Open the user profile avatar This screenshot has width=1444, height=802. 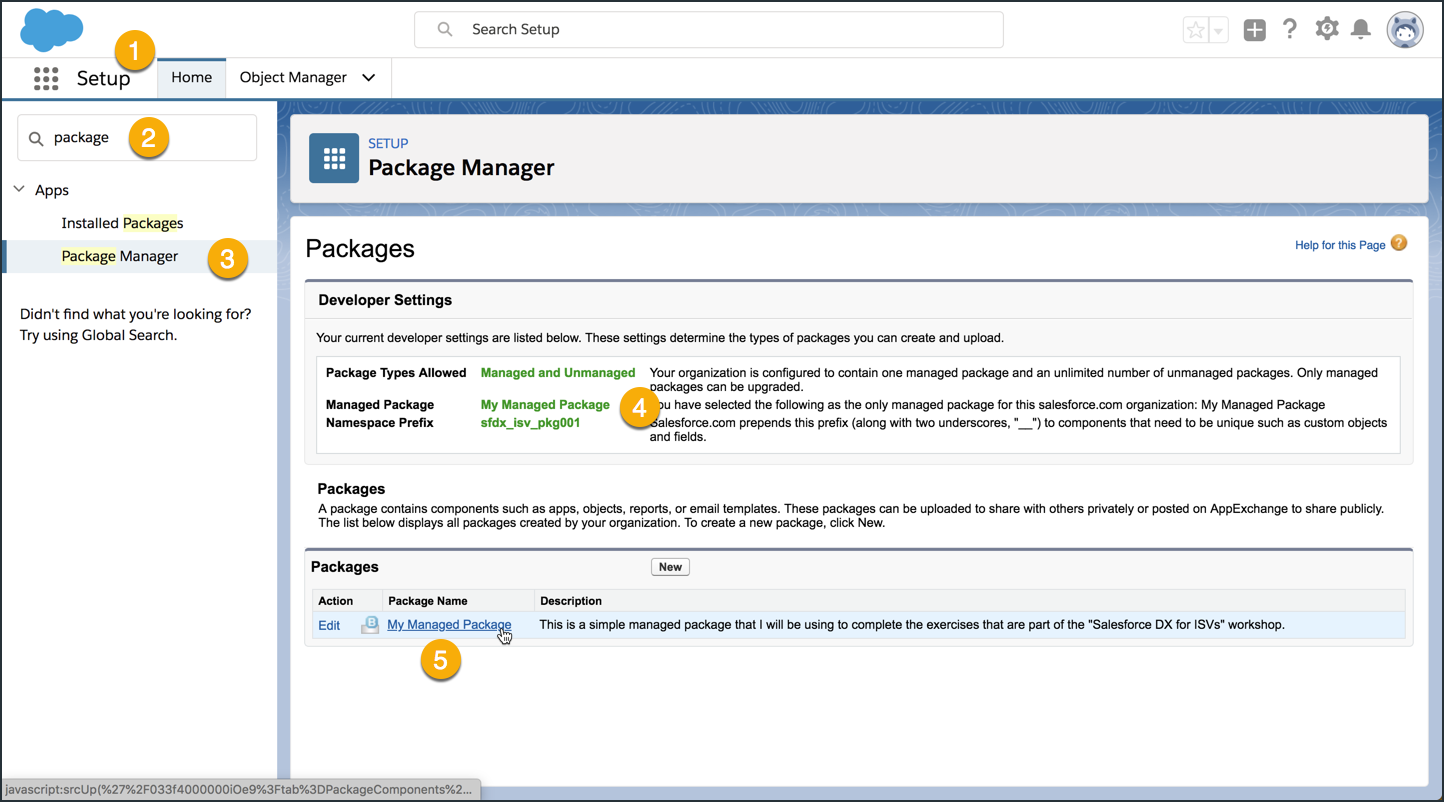tap(1404, 30)
